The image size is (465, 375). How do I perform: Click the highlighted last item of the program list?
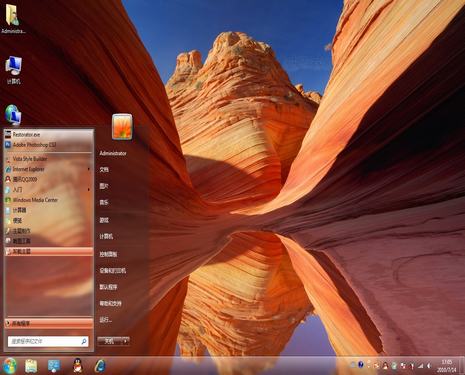[48, 251]
